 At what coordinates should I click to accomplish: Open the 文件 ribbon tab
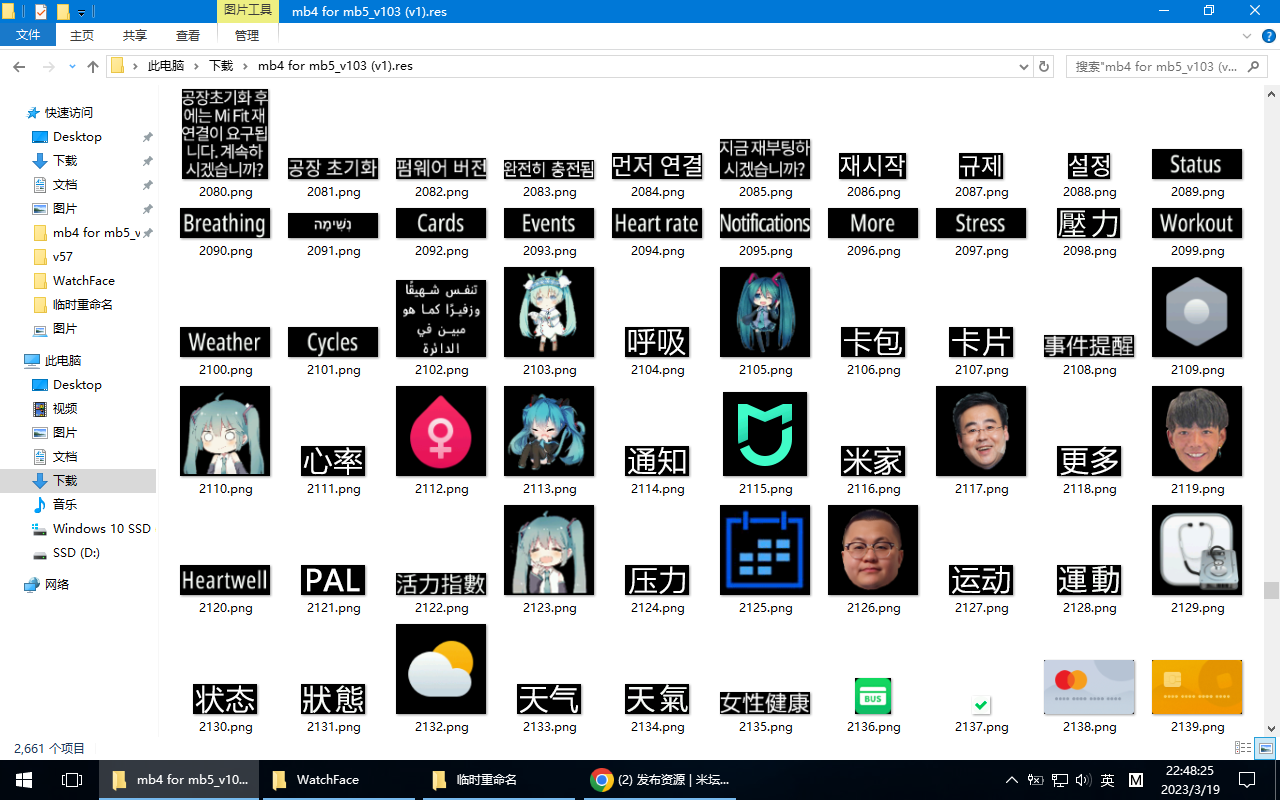click(x=29, y=35)
